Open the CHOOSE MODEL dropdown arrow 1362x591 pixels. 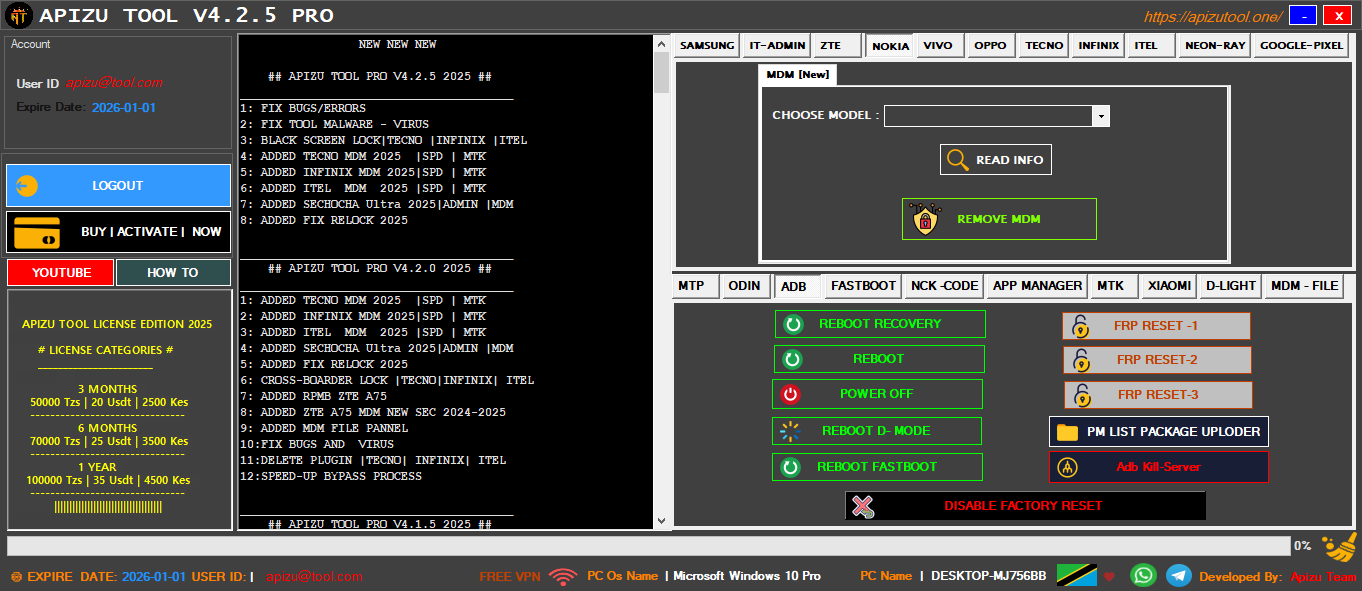point(1101,116)
